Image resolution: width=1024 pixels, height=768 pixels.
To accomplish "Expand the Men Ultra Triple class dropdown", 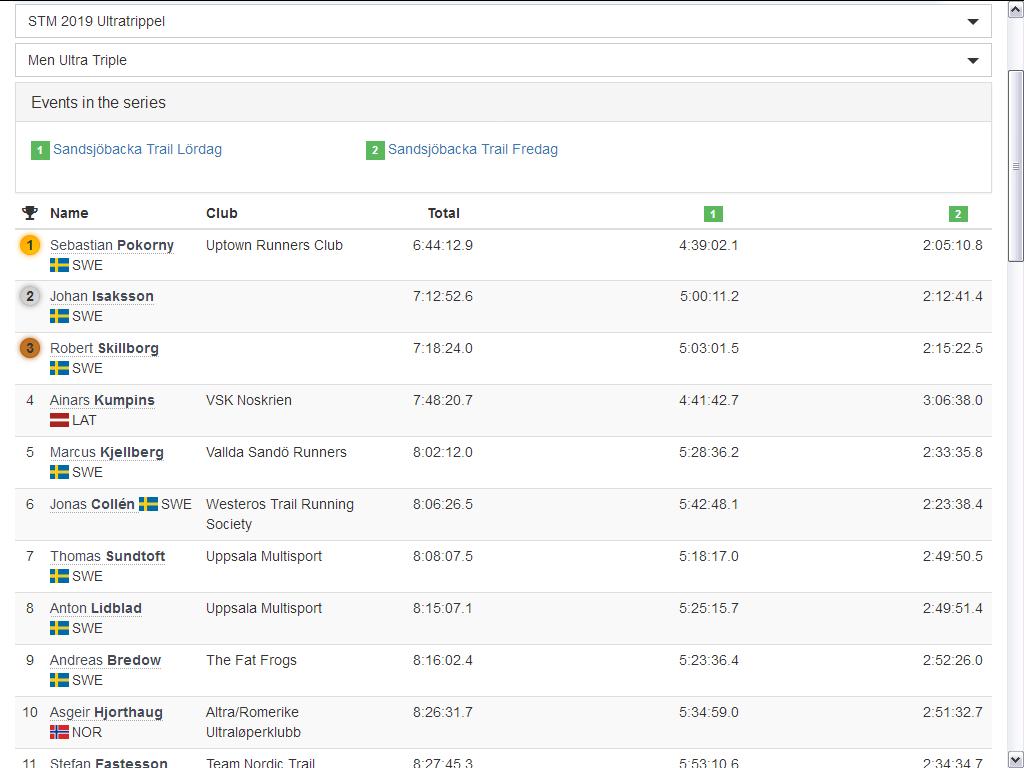I will (x=503, y=60).
